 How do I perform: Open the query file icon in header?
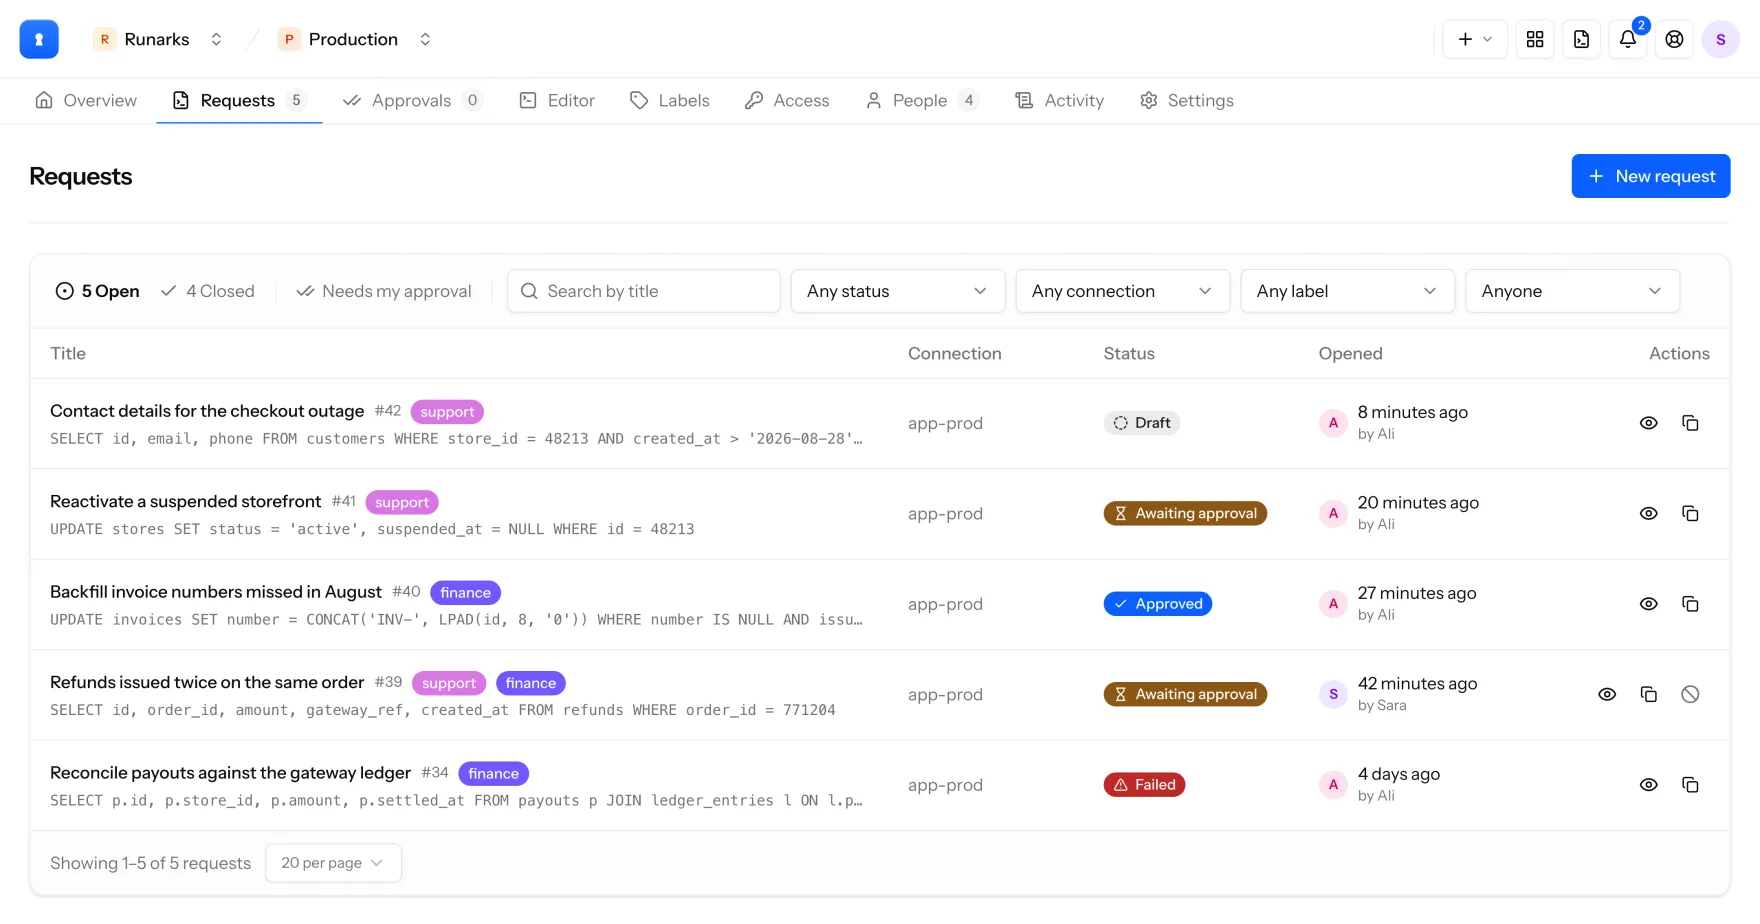(1581, 39)
